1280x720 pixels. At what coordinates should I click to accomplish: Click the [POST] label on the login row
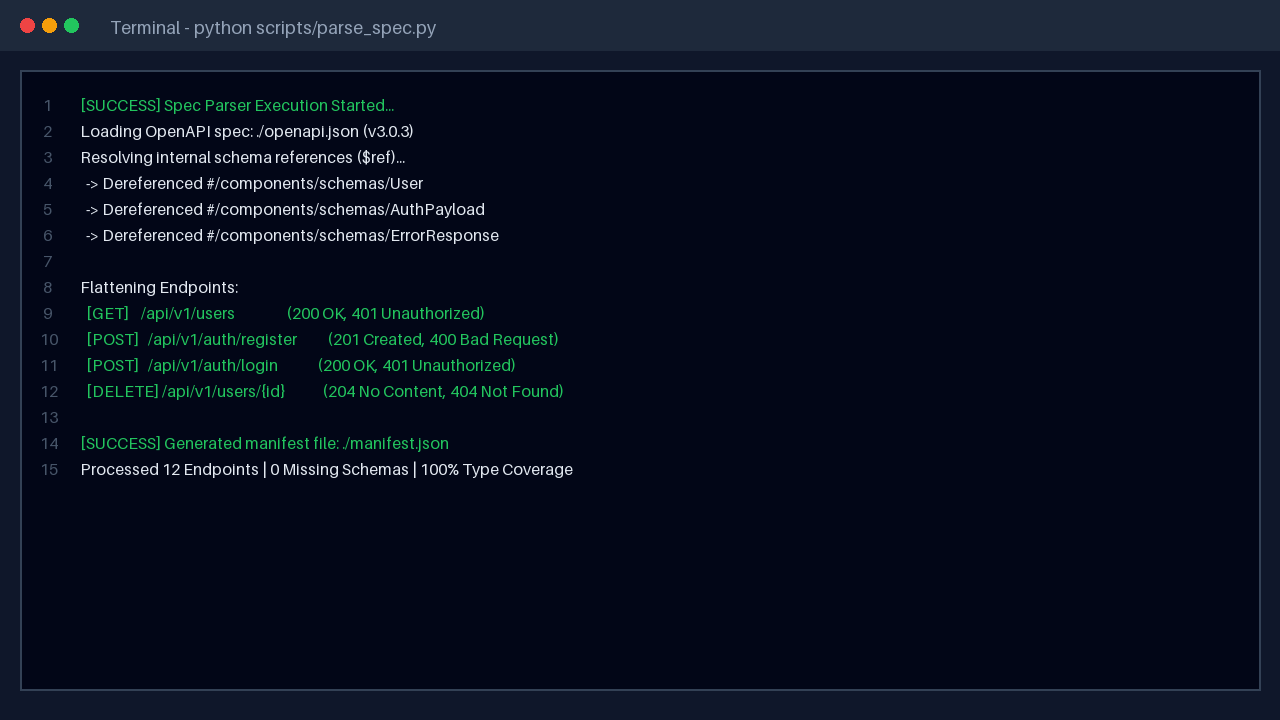click(x=113, y=366)
